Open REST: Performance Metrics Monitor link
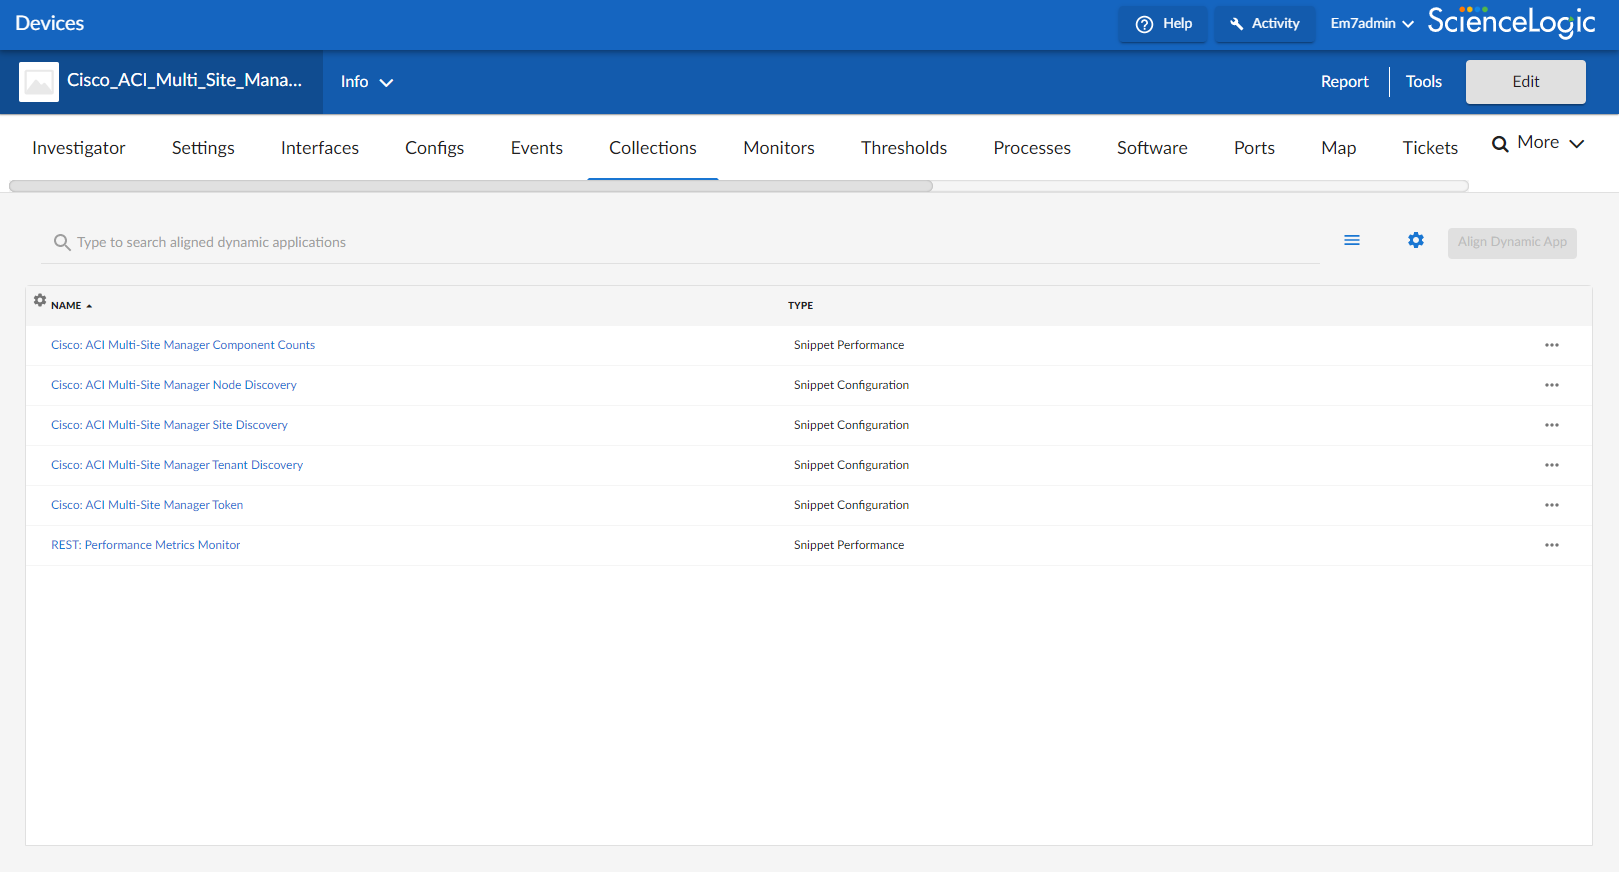The image size is (1619, 872). pyautogui.click(x=146, y=545)
